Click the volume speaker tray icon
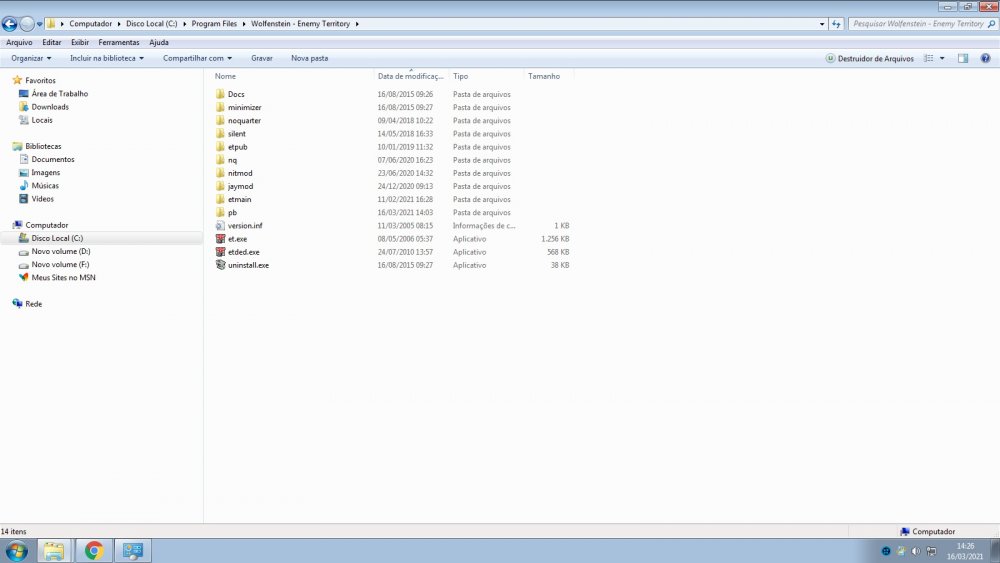Image resolution: width=1000 pixels, height=563 pixels. (916, 551)
